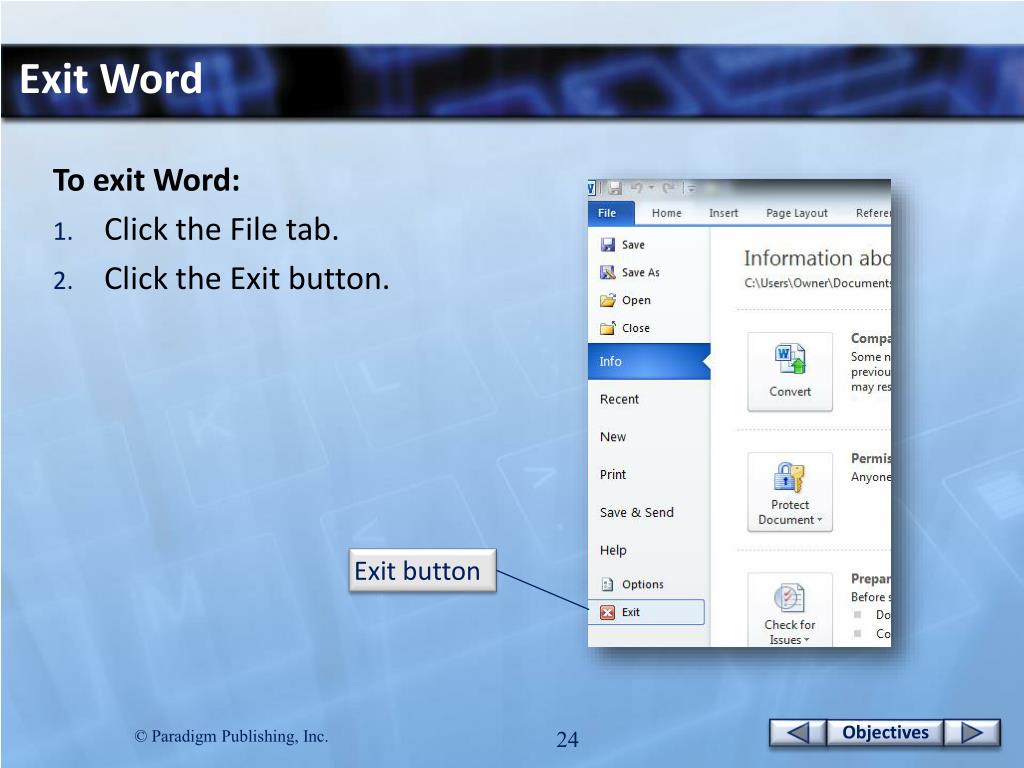The image size is (1024, 768).
Task: Click the 'To exit Word:' heading
Action: [146, 180]
